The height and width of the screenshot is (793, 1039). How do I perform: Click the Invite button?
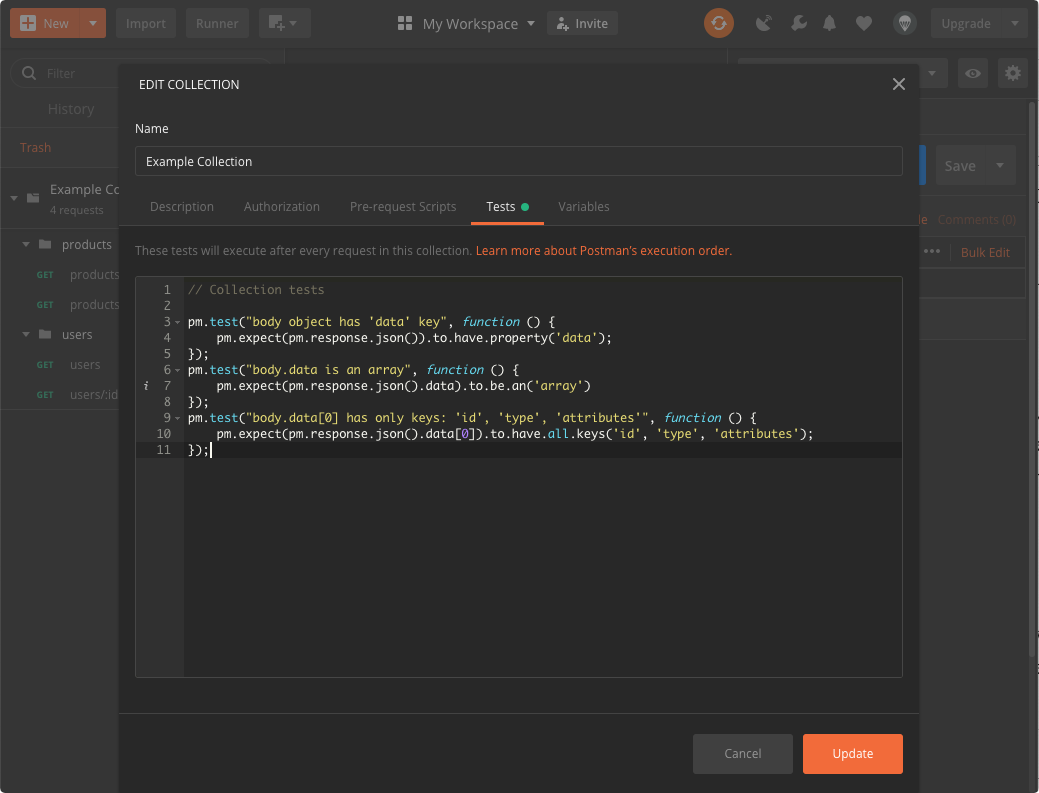click(x=582, y=23)
